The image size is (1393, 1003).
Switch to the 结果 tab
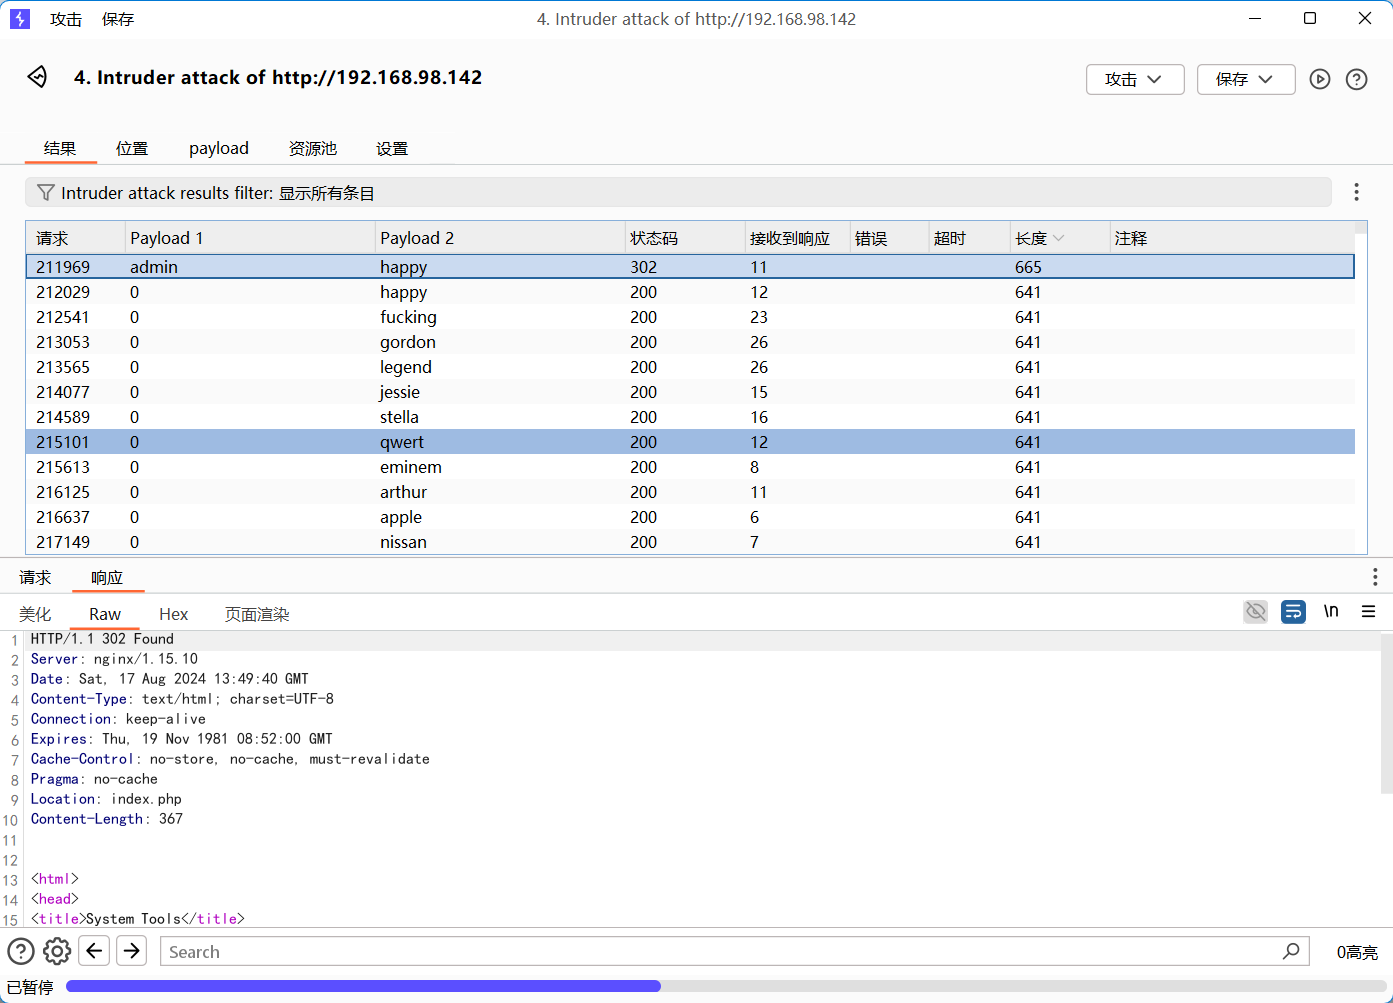click(x=60, y=148)
